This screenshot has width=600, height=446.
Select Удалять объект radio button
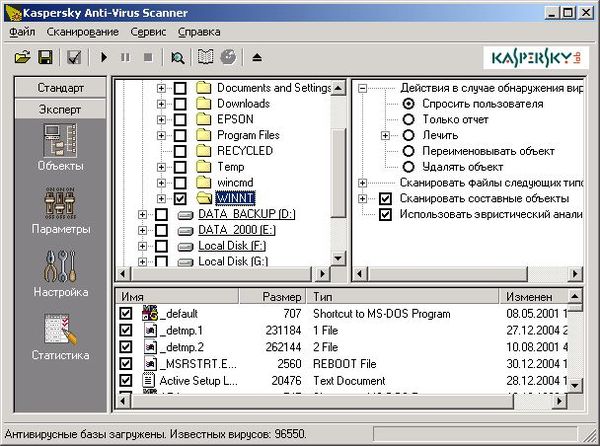click(408, 167)
